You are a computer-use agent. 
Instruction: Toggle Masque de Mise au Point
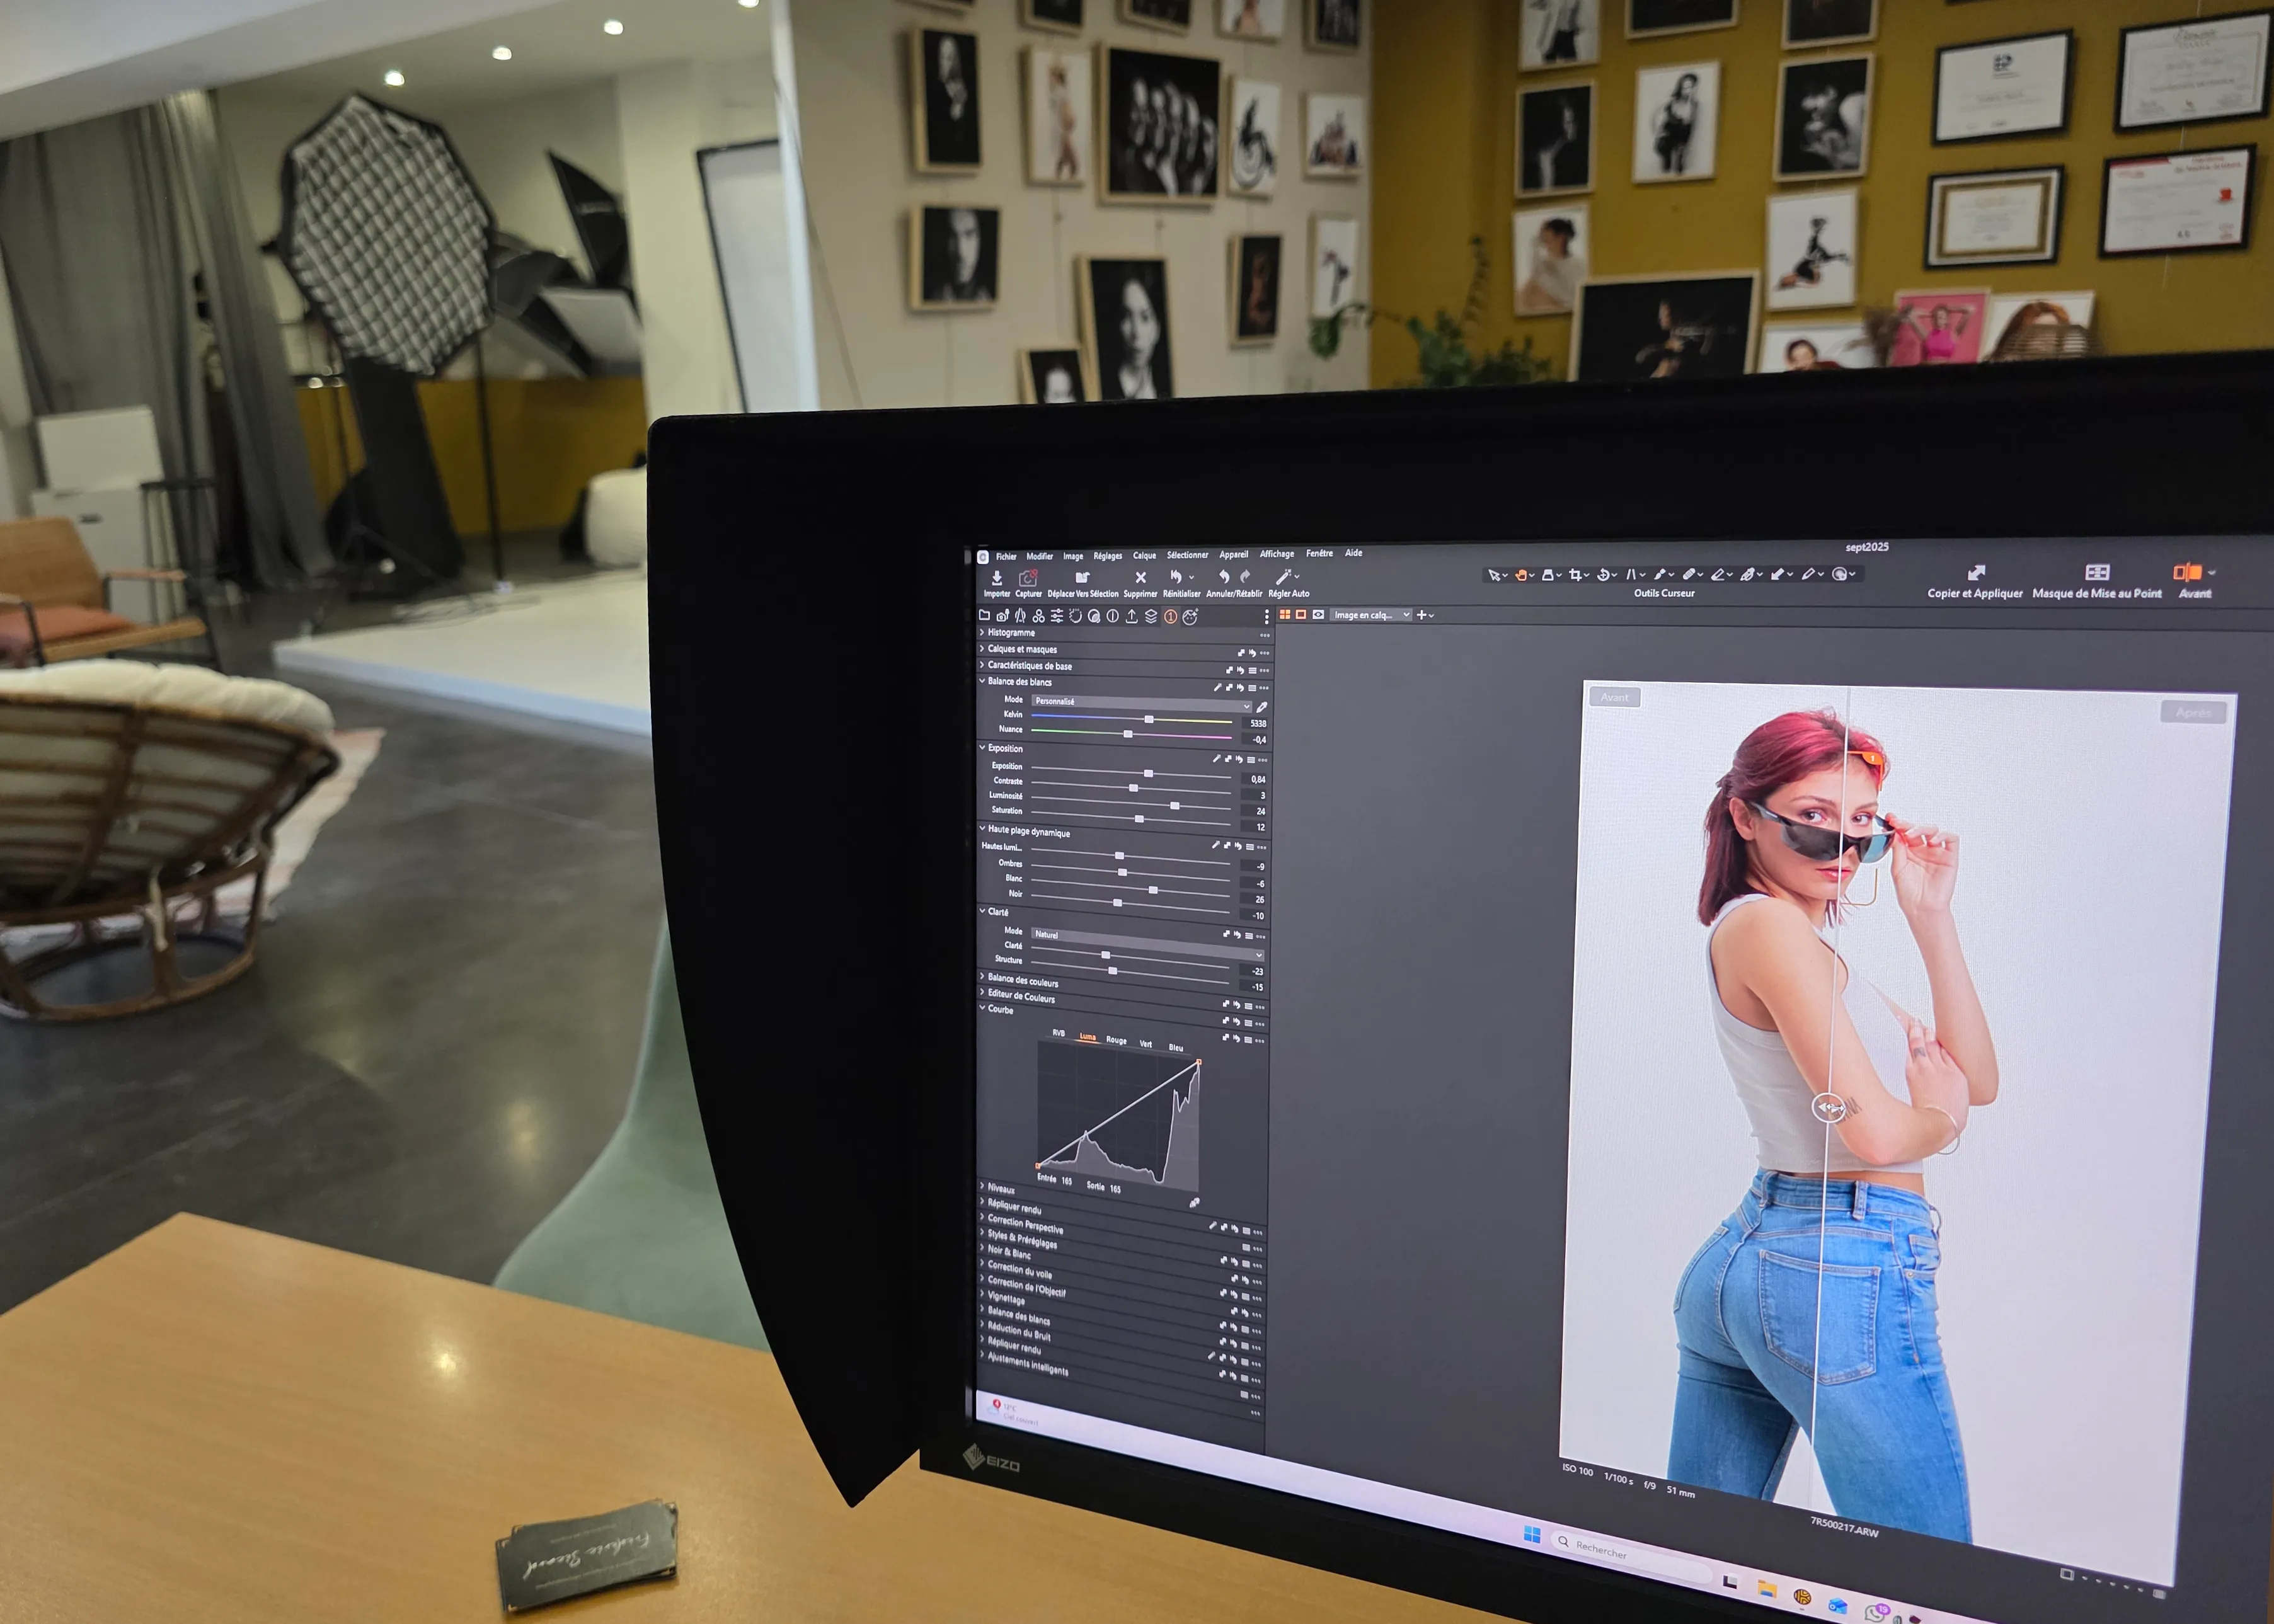click(x=2097, y=573)
